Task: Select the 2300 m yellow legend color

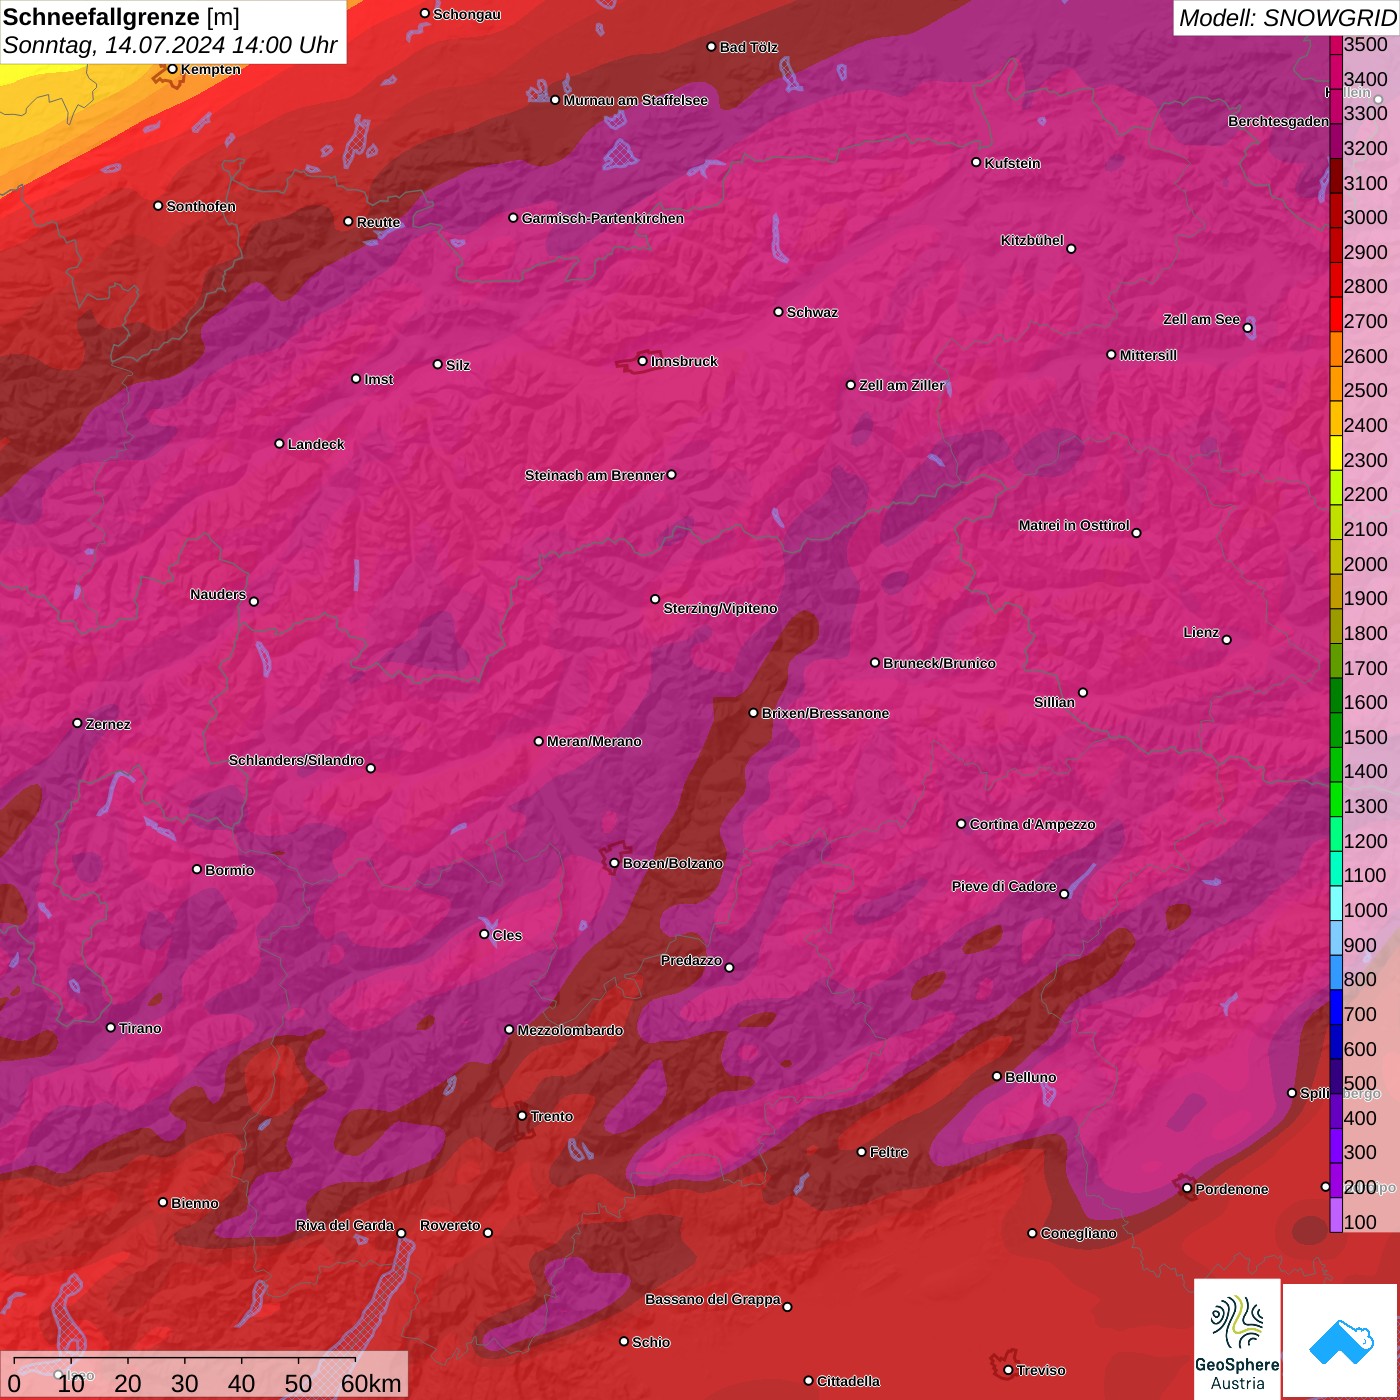Action: [x=1336, y=453]
